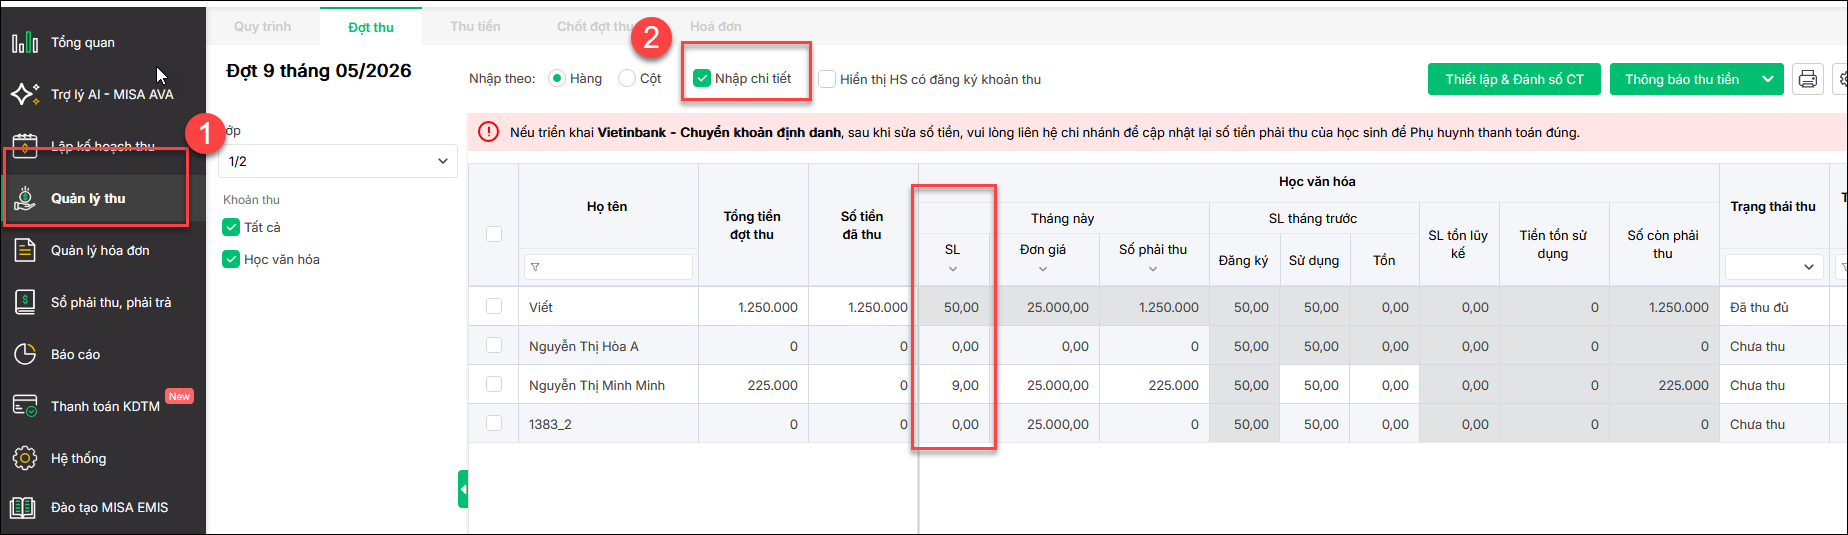Click the name Viết in the table
1848x535 pixels.
(x=541, y=307)
